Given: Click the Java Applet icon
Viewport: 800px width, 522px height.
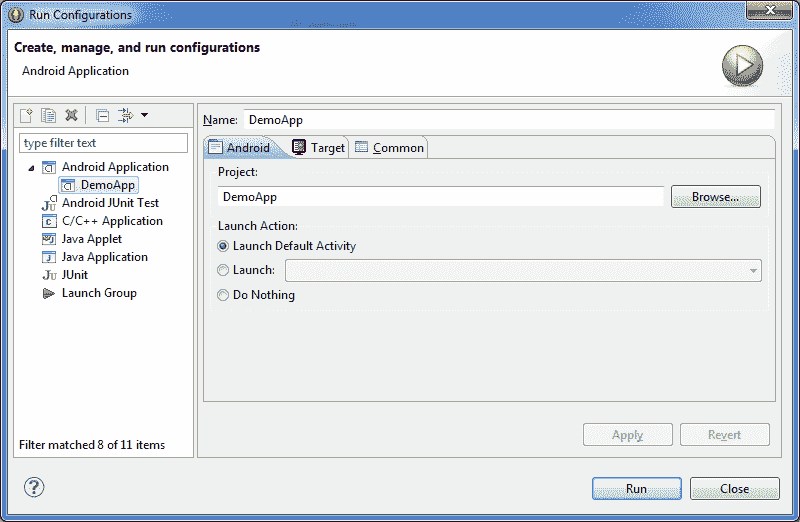Looking at the screenshot, I should coord(48,239).
